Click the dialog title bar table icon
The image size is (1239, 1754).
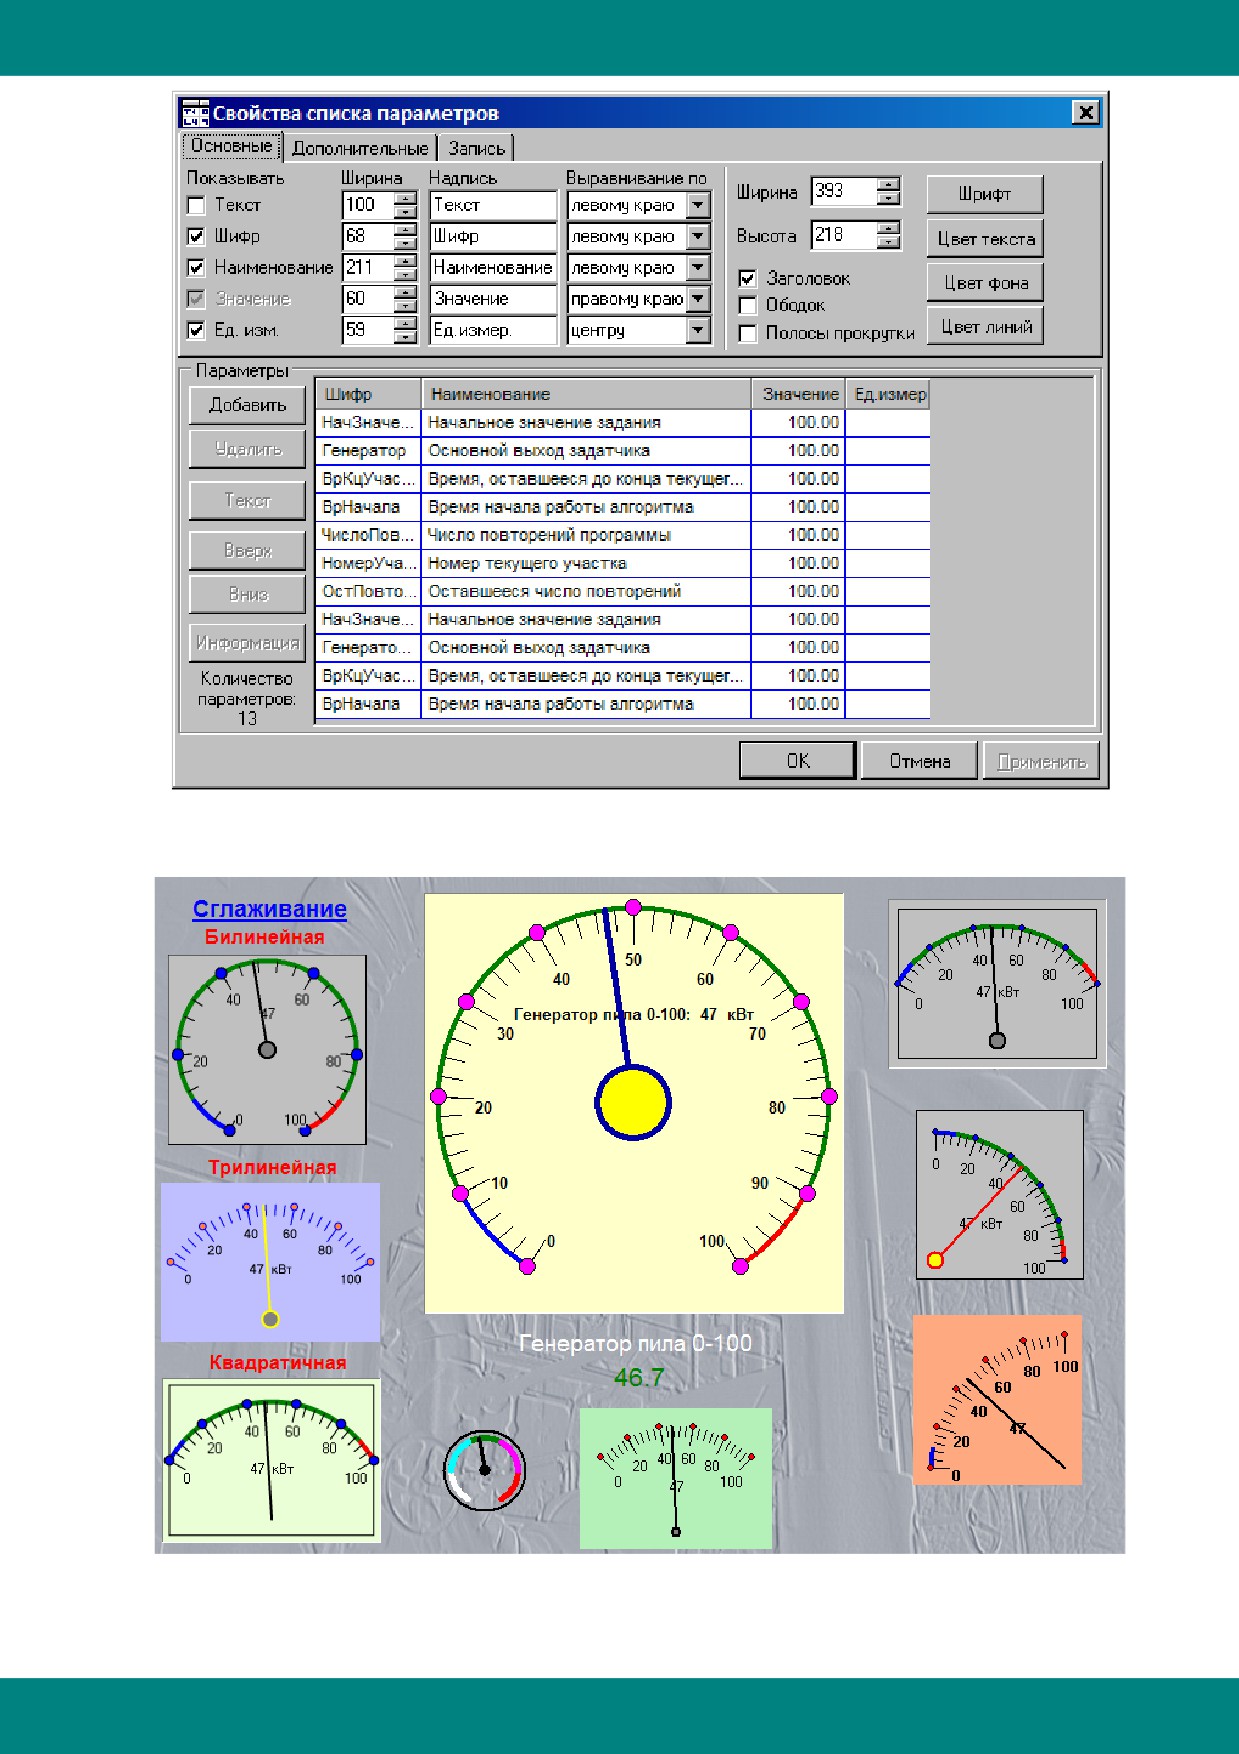coord(195,113)
